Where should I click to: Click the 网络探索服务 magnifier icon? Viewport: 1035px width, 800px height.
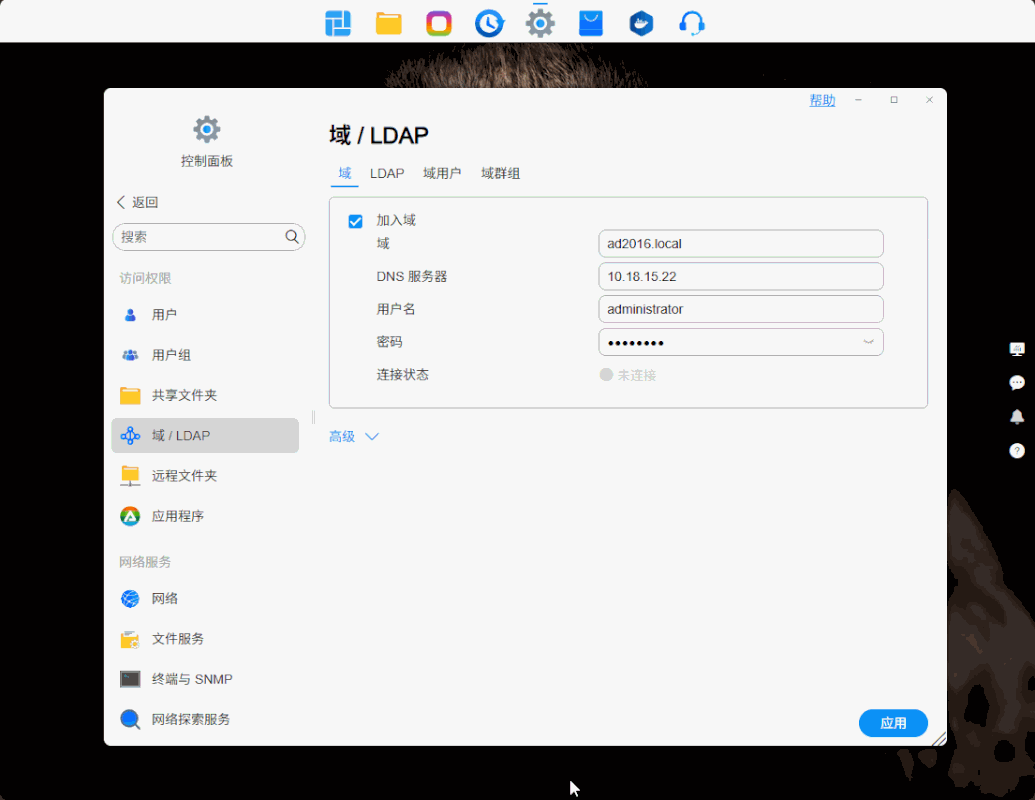[130, 719]
